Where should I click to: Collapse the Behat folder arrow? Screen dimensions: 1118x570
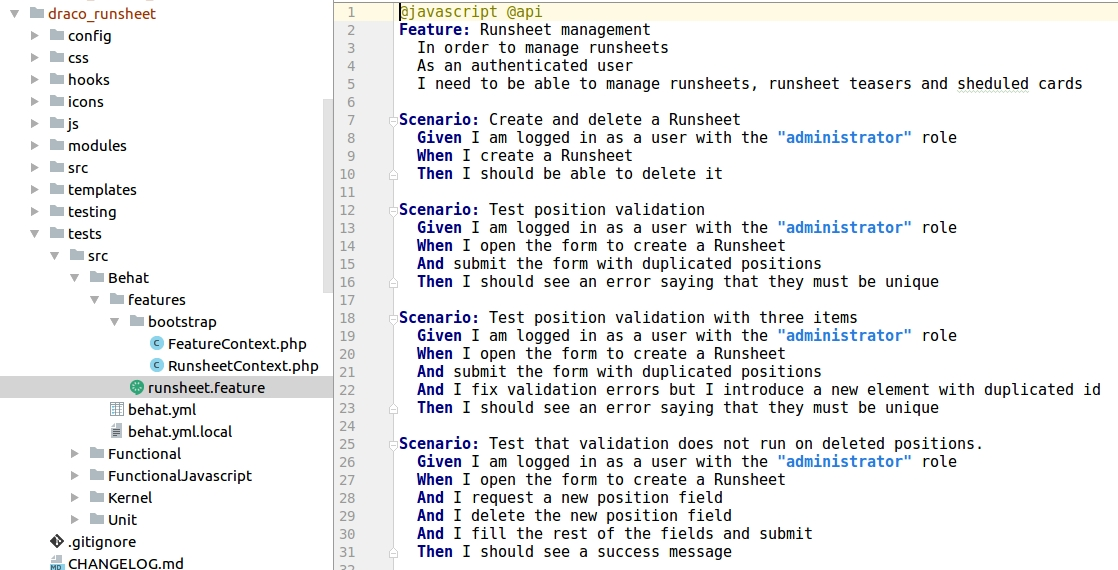[x=75, y=278]
